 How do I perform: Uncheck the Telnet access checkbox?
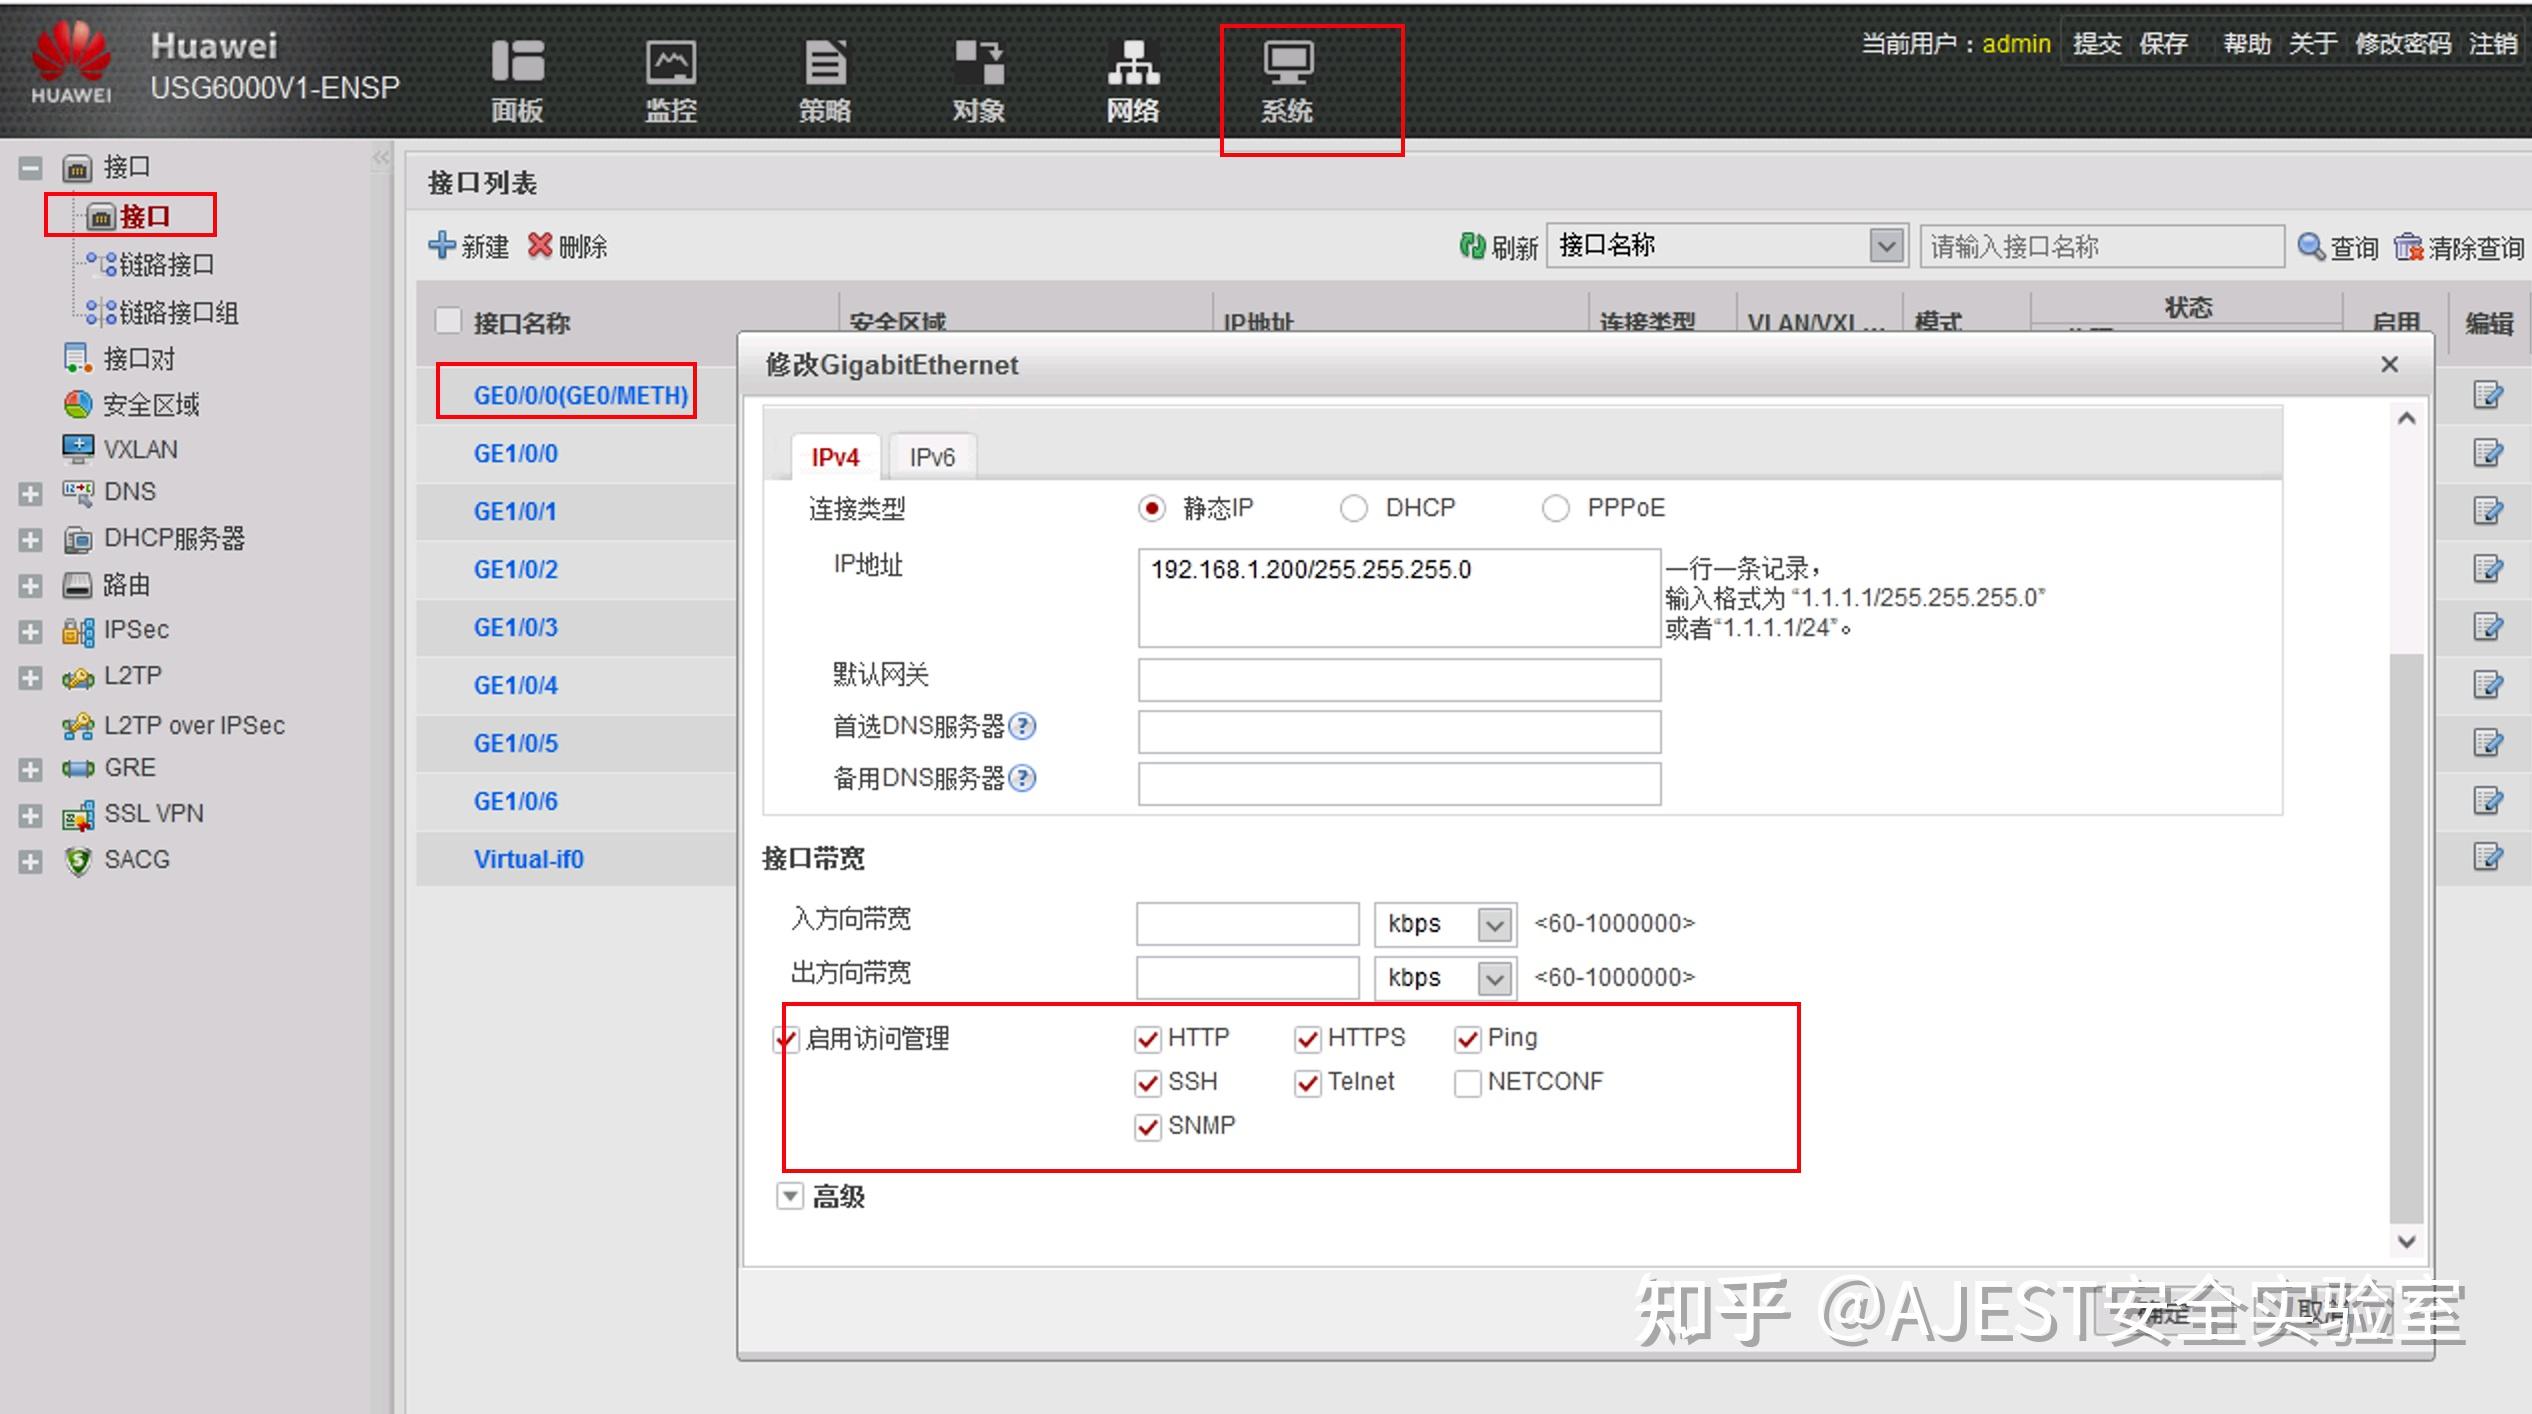pos(1307,1083)
